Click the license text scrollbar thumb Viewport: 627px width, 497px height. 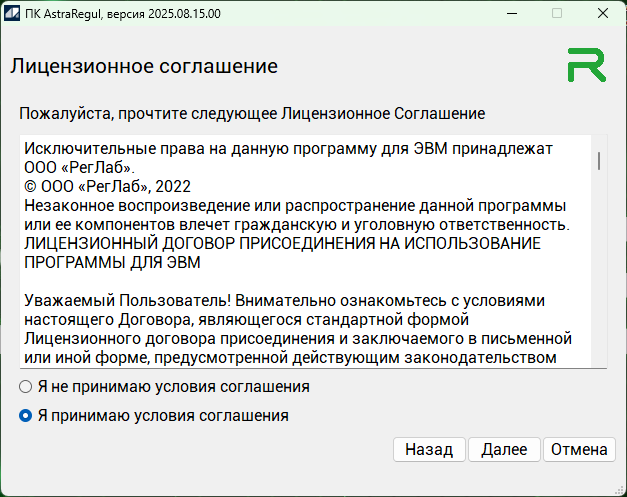(598, 161)
